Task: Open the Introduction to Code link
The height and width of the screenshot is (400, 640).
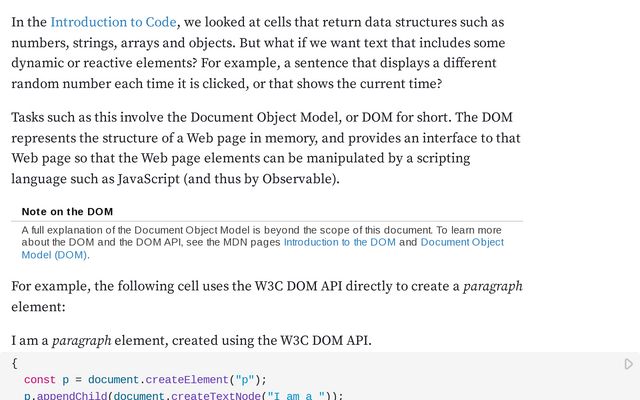Action: [113, 22]
